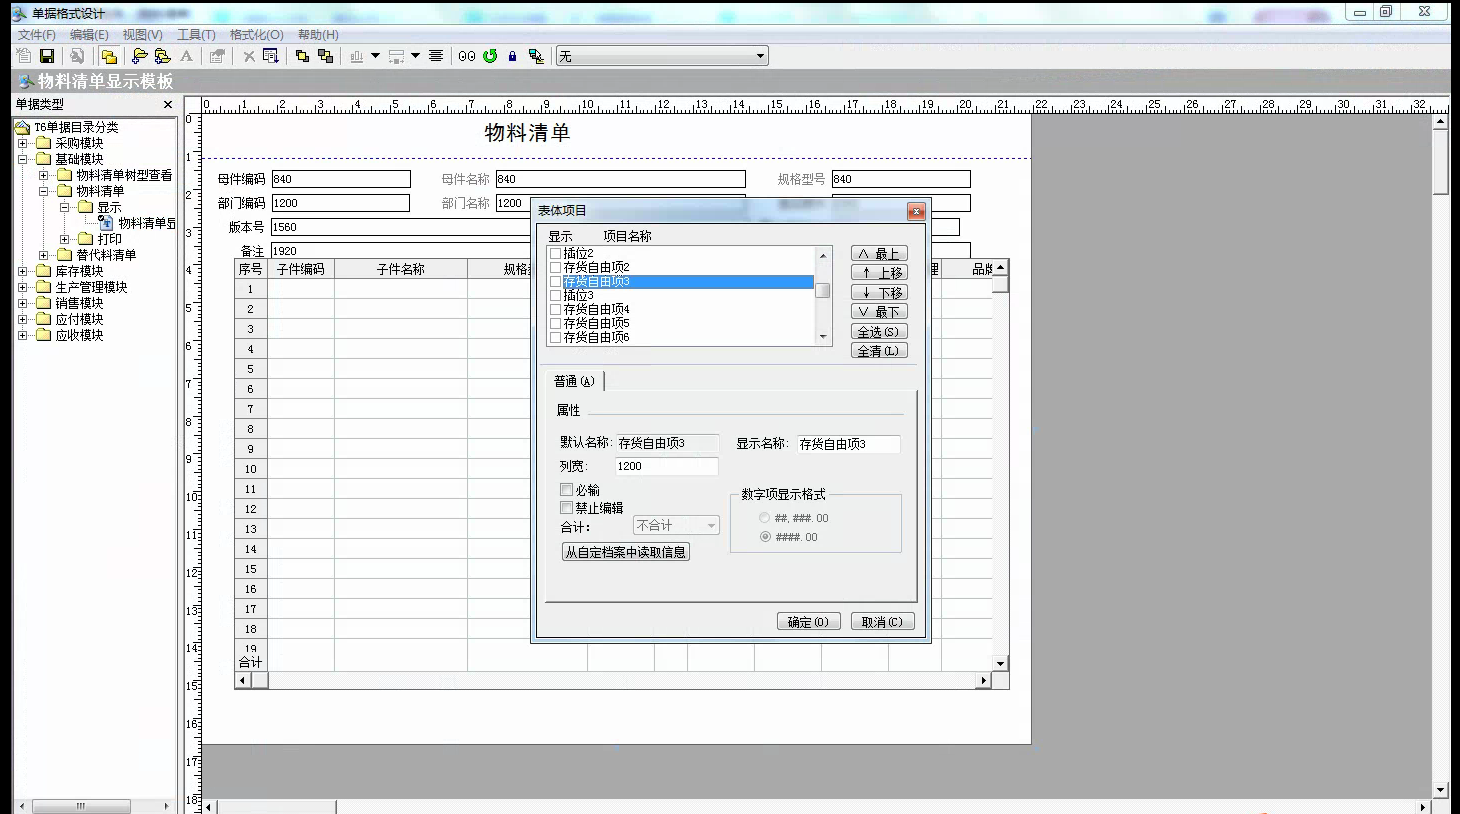Expand the 替代料清单 tree node
The height and width of the screenshot is (814, 1460).
click(44, 255)
